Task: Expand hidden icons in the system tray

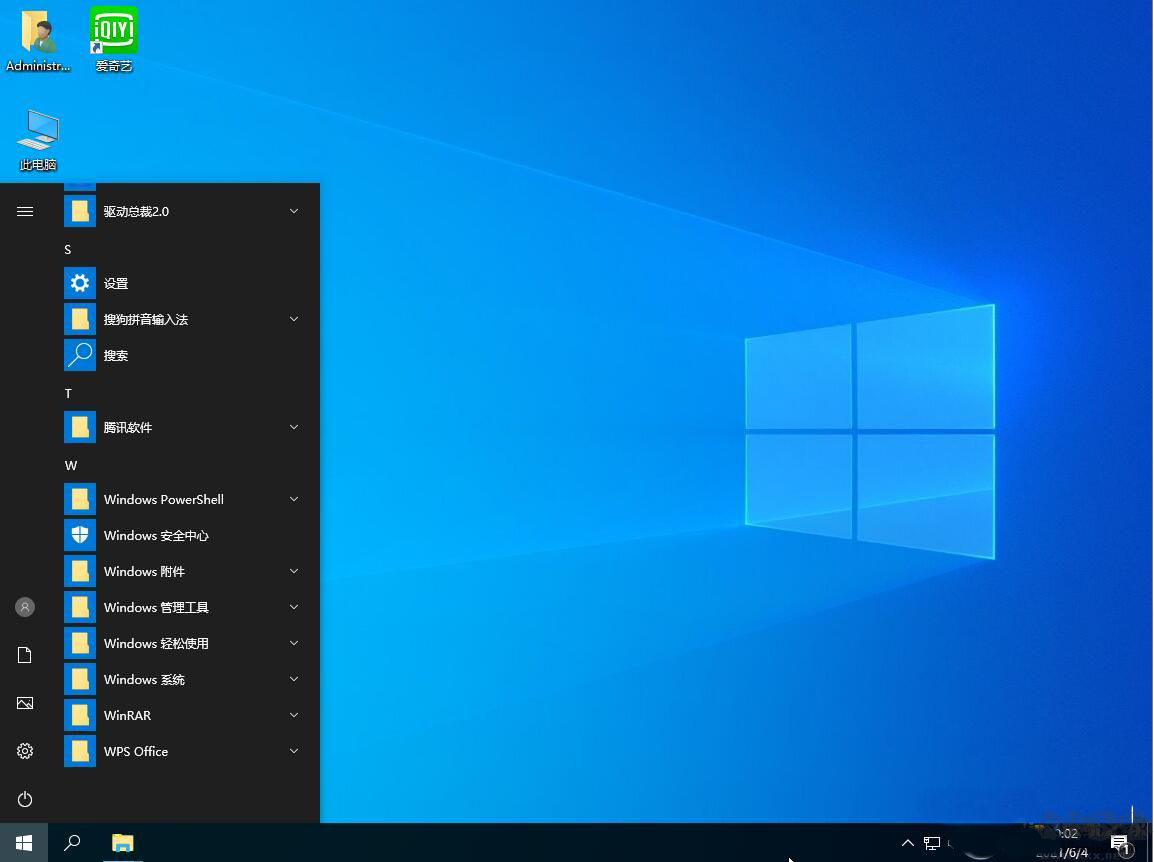Action: click(906, 843)
